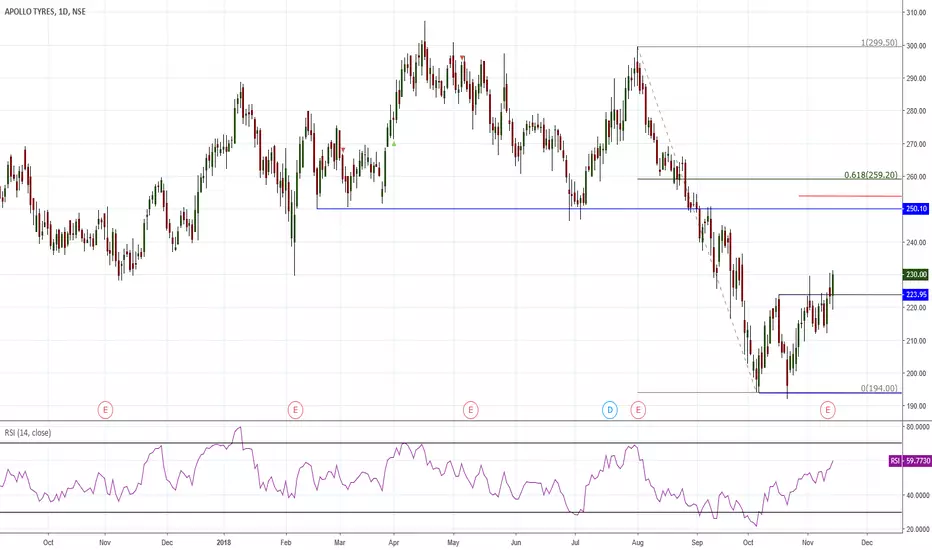Click the APOLLO TYRES, 1D, NSE title
The height and width of the screenshot is (550, 932).
point(45,11)
